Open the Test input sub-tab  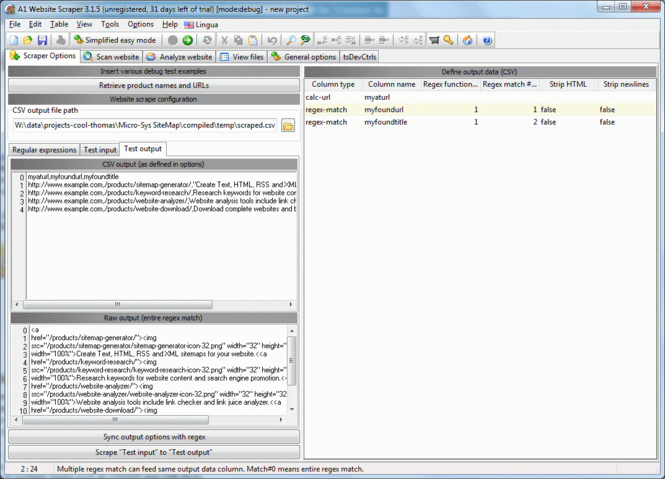100,150
